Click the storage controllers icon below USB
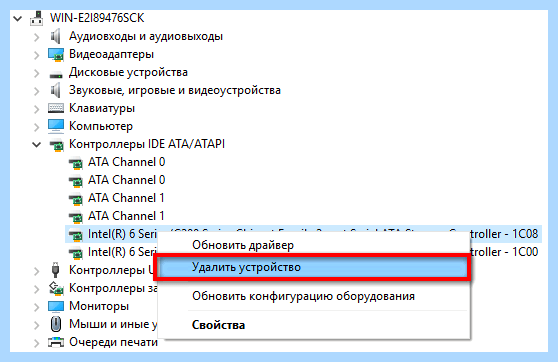Screen dimensions: 558x362 (x=56, y=288)
